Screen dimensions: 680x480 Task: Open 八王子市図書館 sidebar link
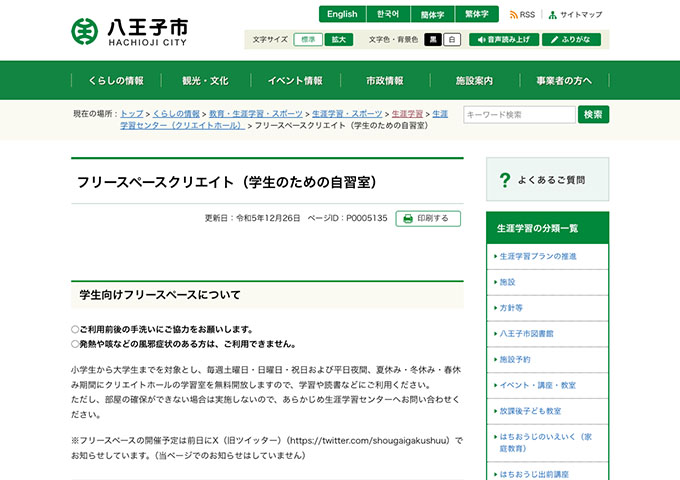pyautogui.click(x=526, y=333)
